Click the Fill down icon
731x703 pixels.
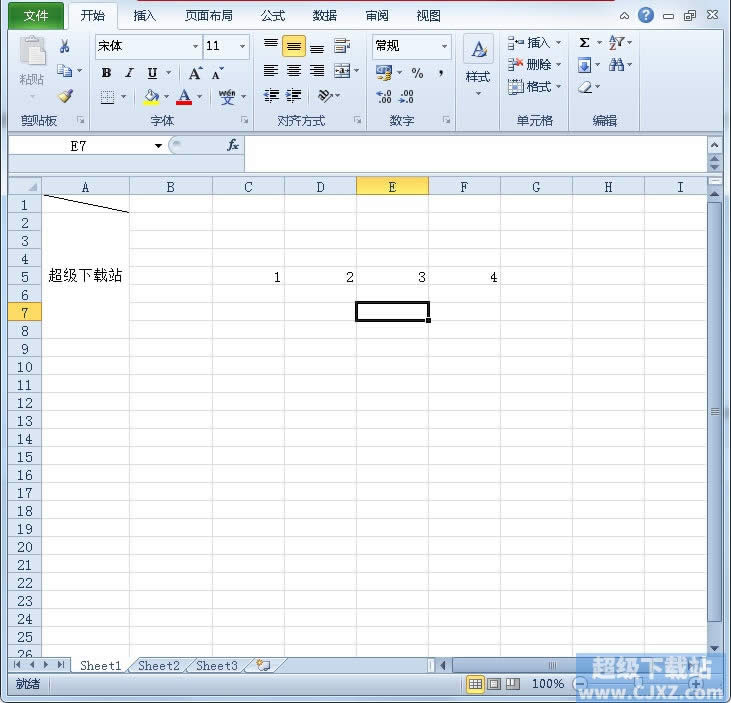[x=584, y=65]
